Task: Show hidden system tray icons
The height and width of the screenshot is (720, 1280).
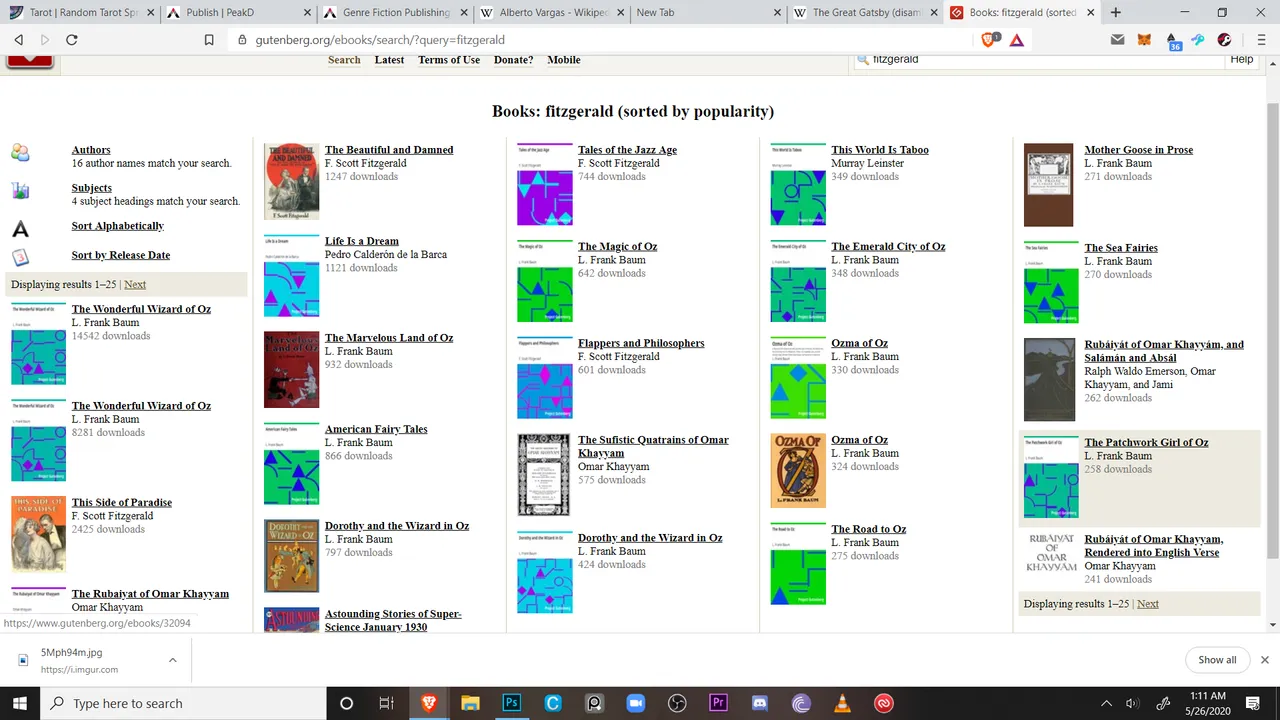Action: [x=1106, y=703]
